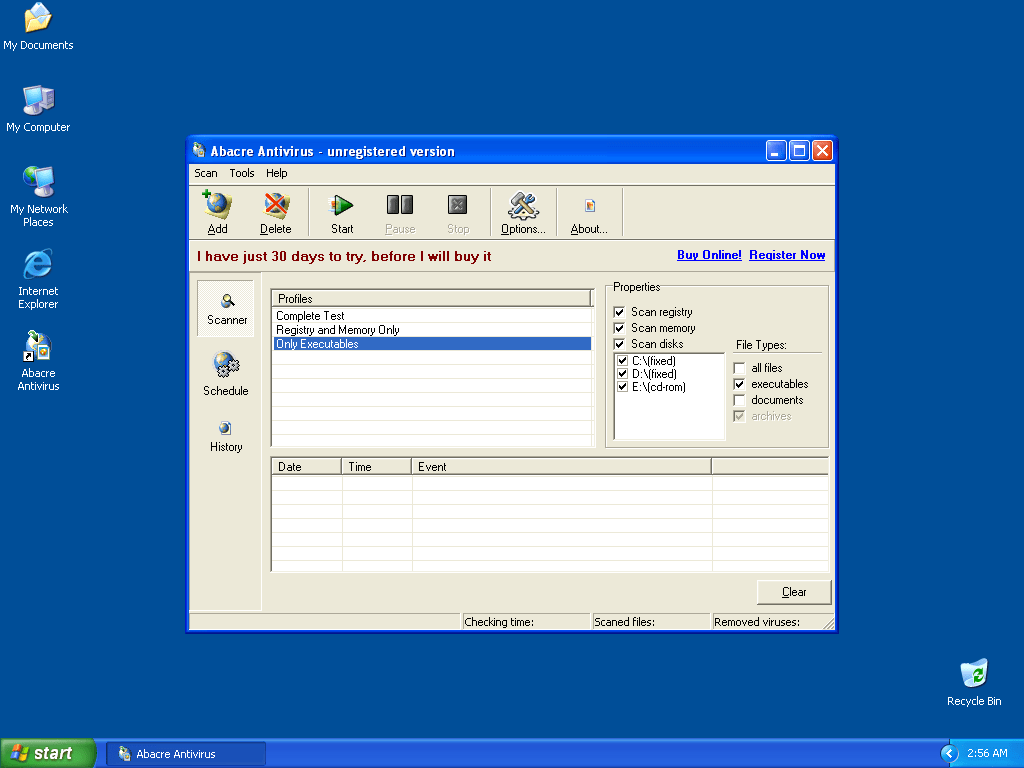
Task: Open the Tools menu
Action: 242,173
